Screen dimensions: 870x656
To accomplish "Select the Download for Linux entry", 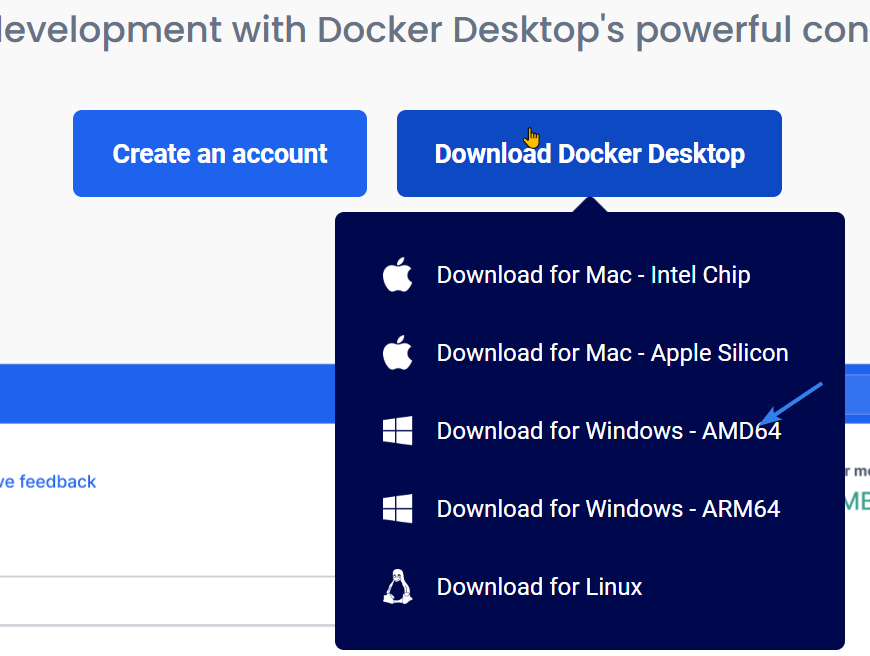I will 539,586.
